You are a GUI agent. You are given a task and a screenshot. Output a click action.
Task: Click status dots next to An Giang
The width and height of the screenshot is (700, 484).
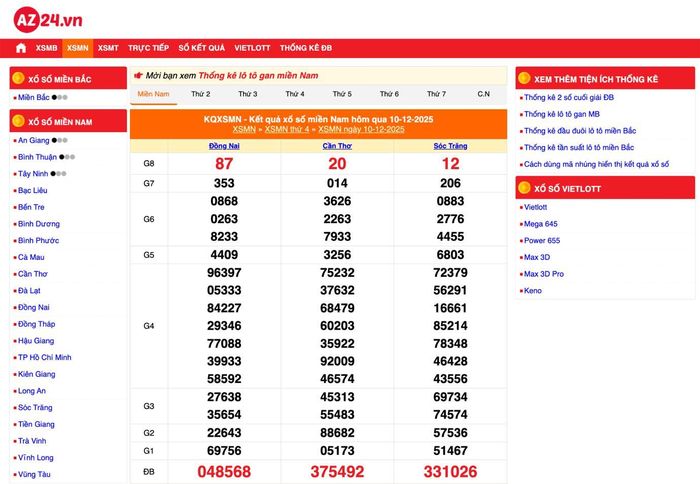click(59, 140)
